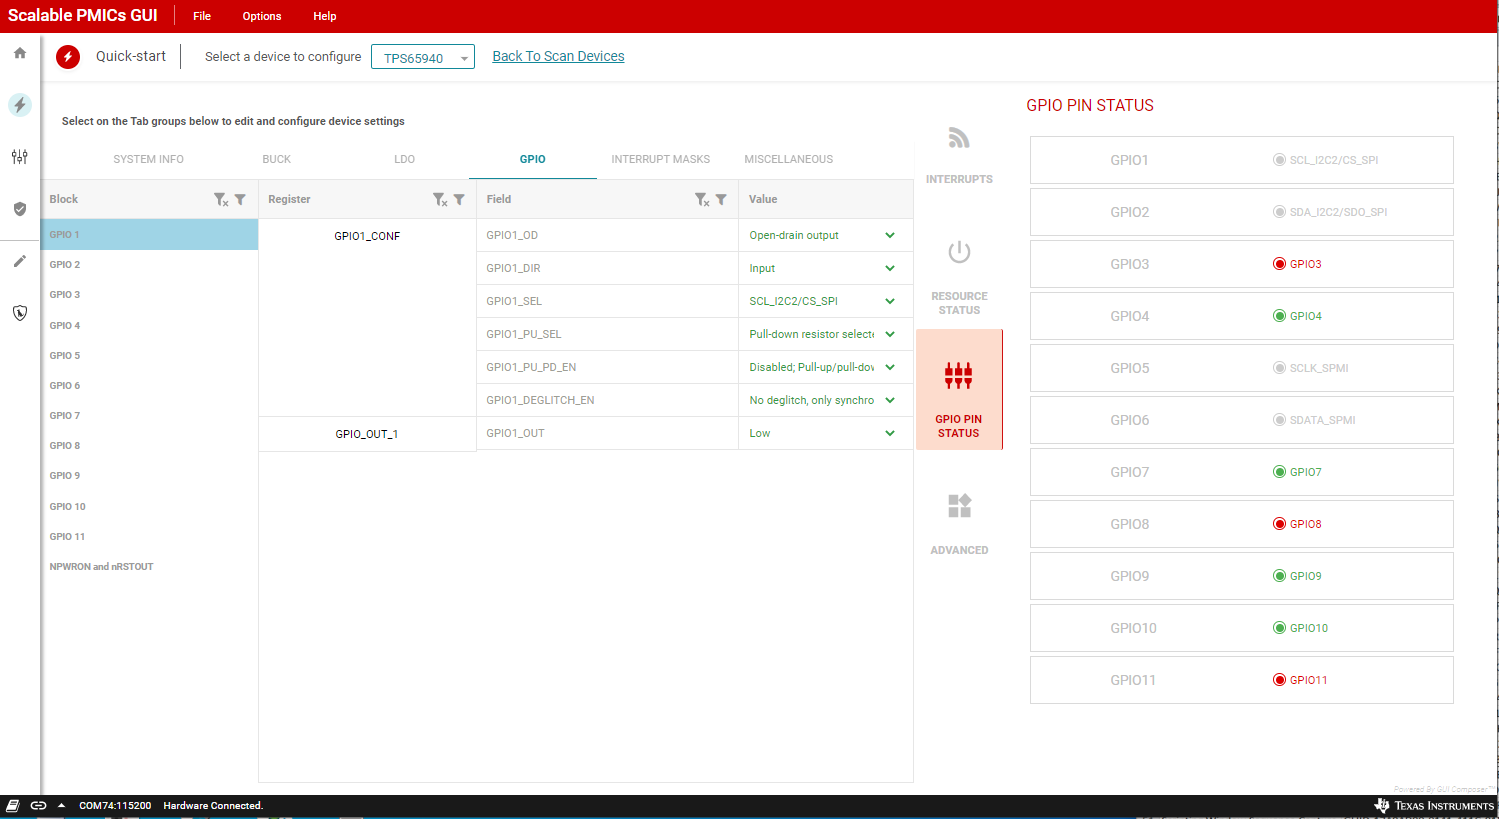The image size is (1499, 819).
Task: Open the Resource Status power icon
Action: coord(959,252)
